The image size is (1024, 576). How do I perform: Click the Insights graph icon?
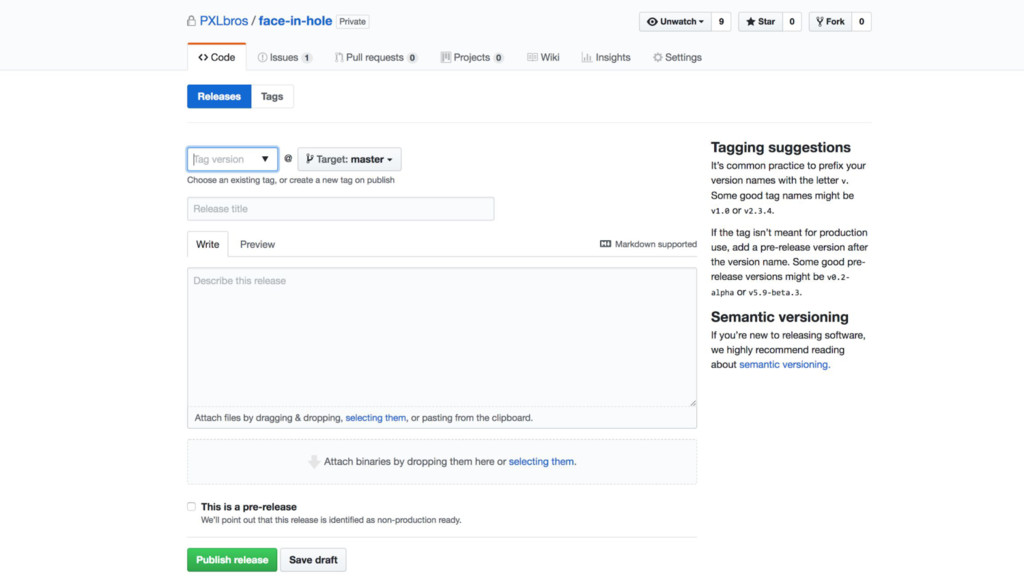click(x=586, y=58)
